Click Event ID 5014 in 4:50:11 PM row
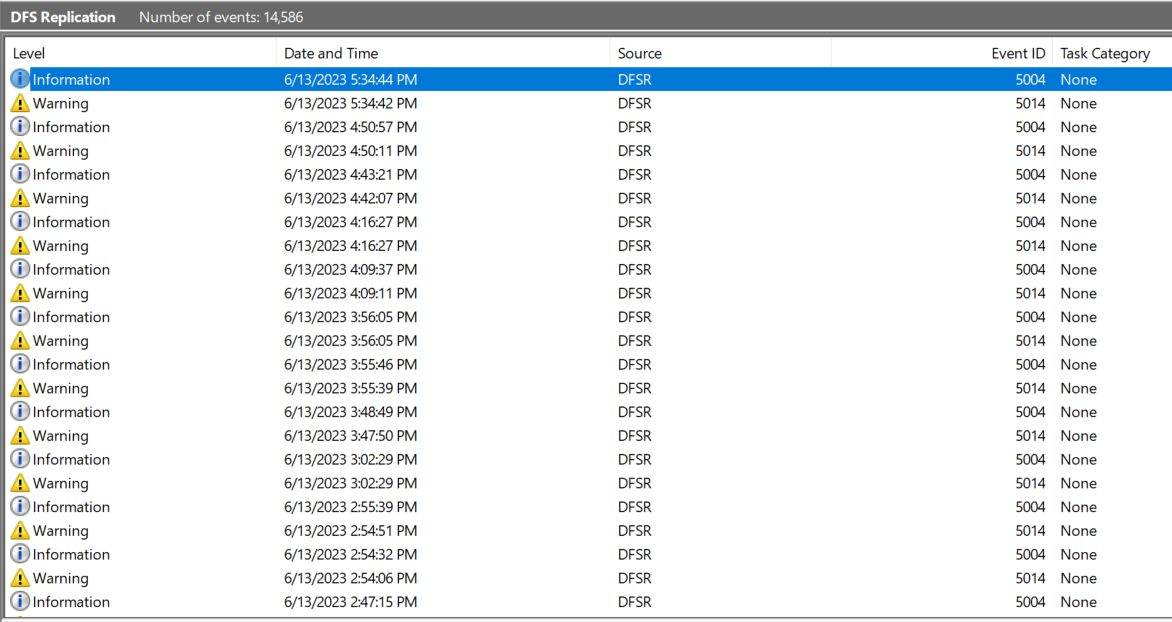Image resolution: width=1172 pixels, height=622 pixels. 1030,151
